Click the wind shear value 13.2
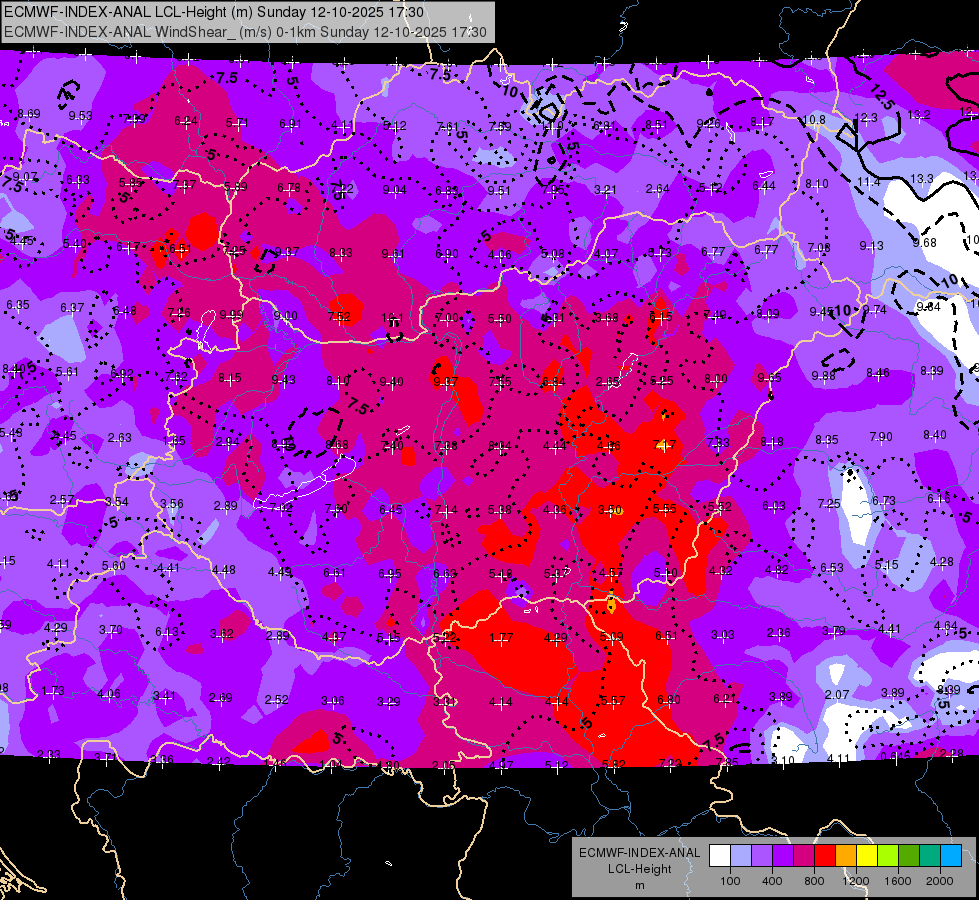Viewport: 979px width, 900px height. click(918, 115)
